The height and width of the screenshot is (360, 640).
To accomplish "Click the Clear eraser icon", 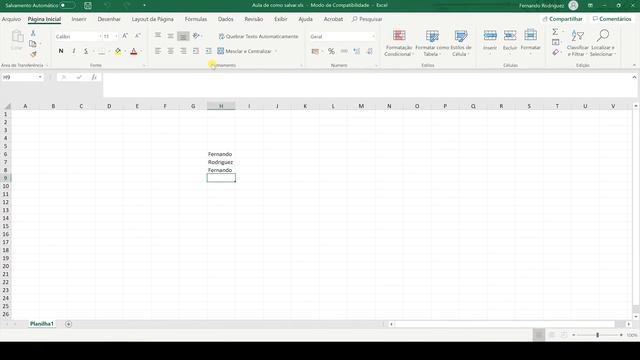I will [x=556, y=52].
